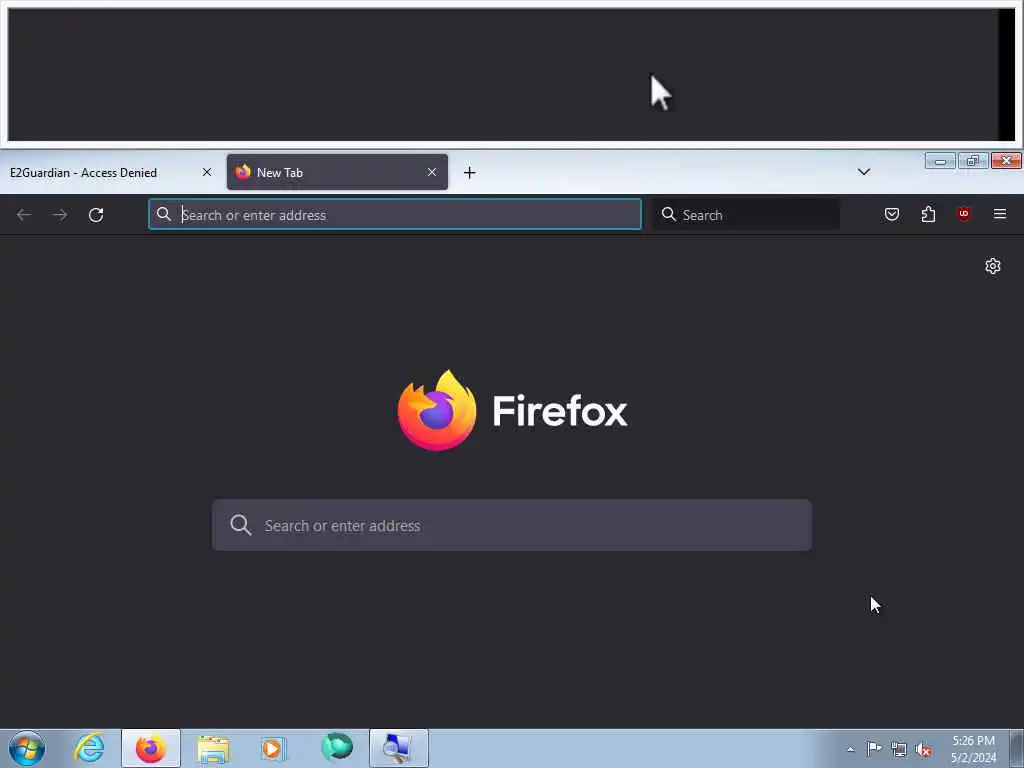Go forward using the forward arrow
Image resolution: width=1024 pixels, height=768 pixels.
point(60,215)
